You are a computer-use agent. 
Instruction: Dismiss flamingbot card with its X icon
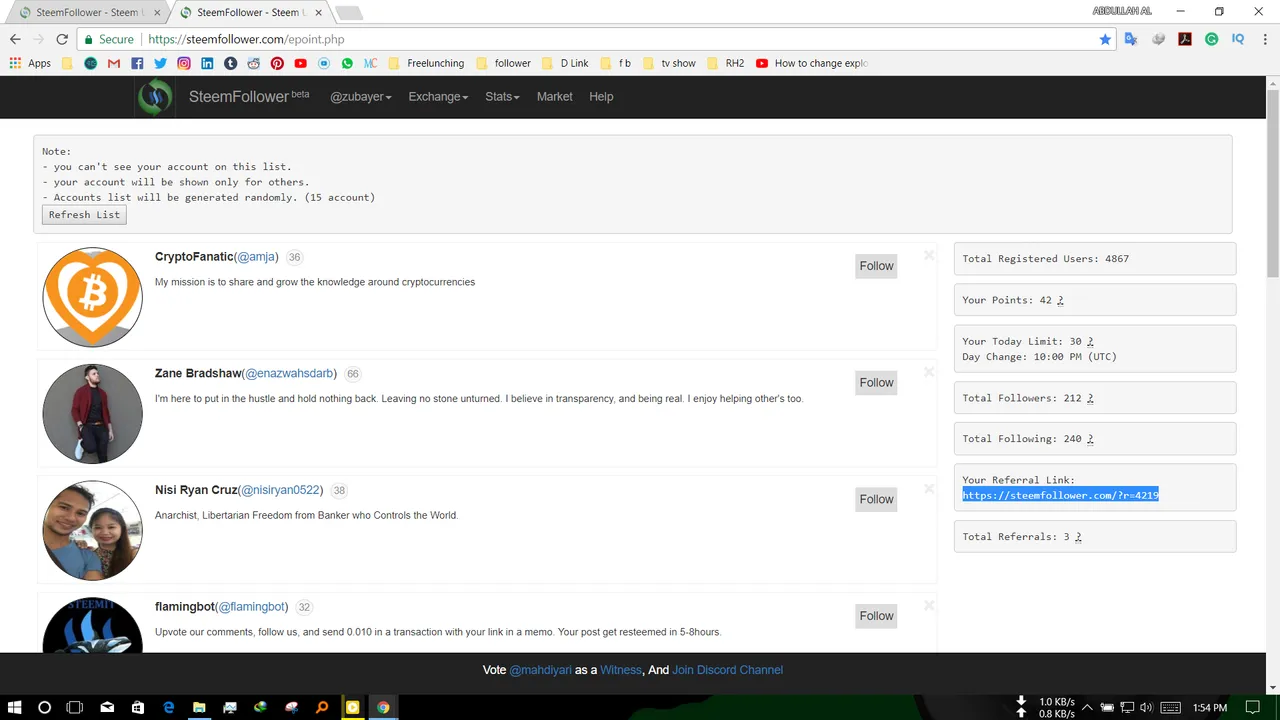[x=929, y=605]
